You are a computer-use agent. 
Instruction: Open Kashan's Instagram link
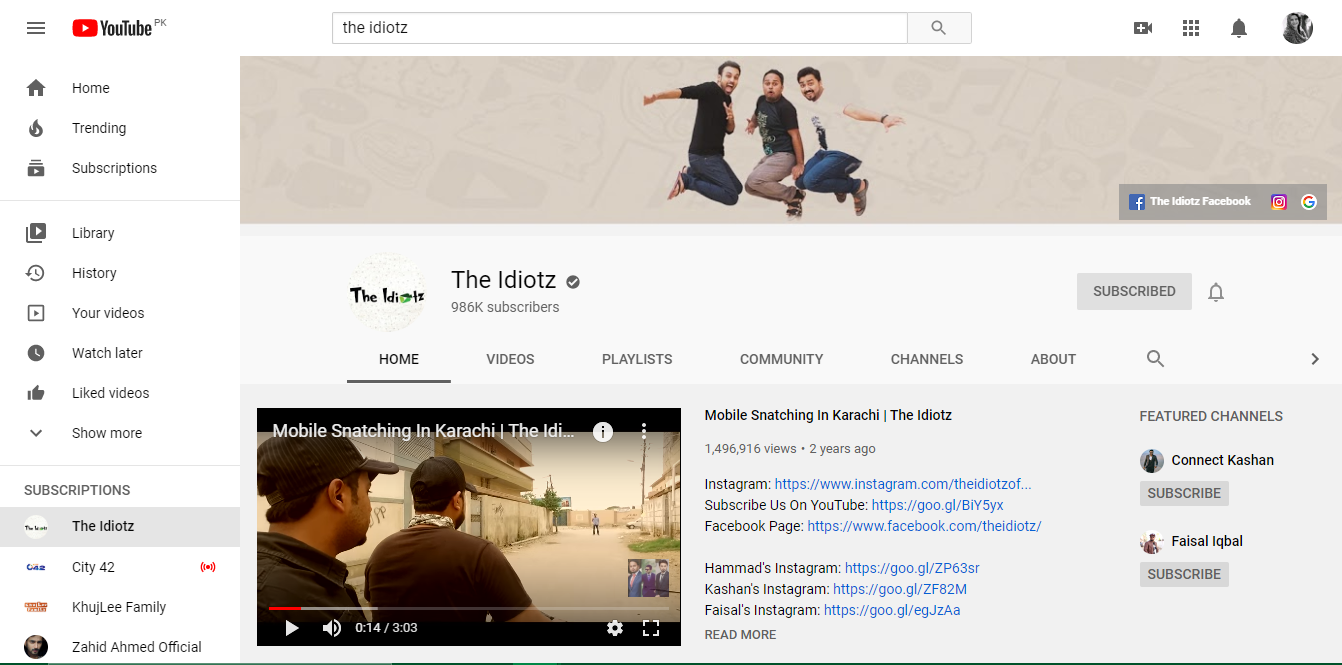click(x=900, y=589)
